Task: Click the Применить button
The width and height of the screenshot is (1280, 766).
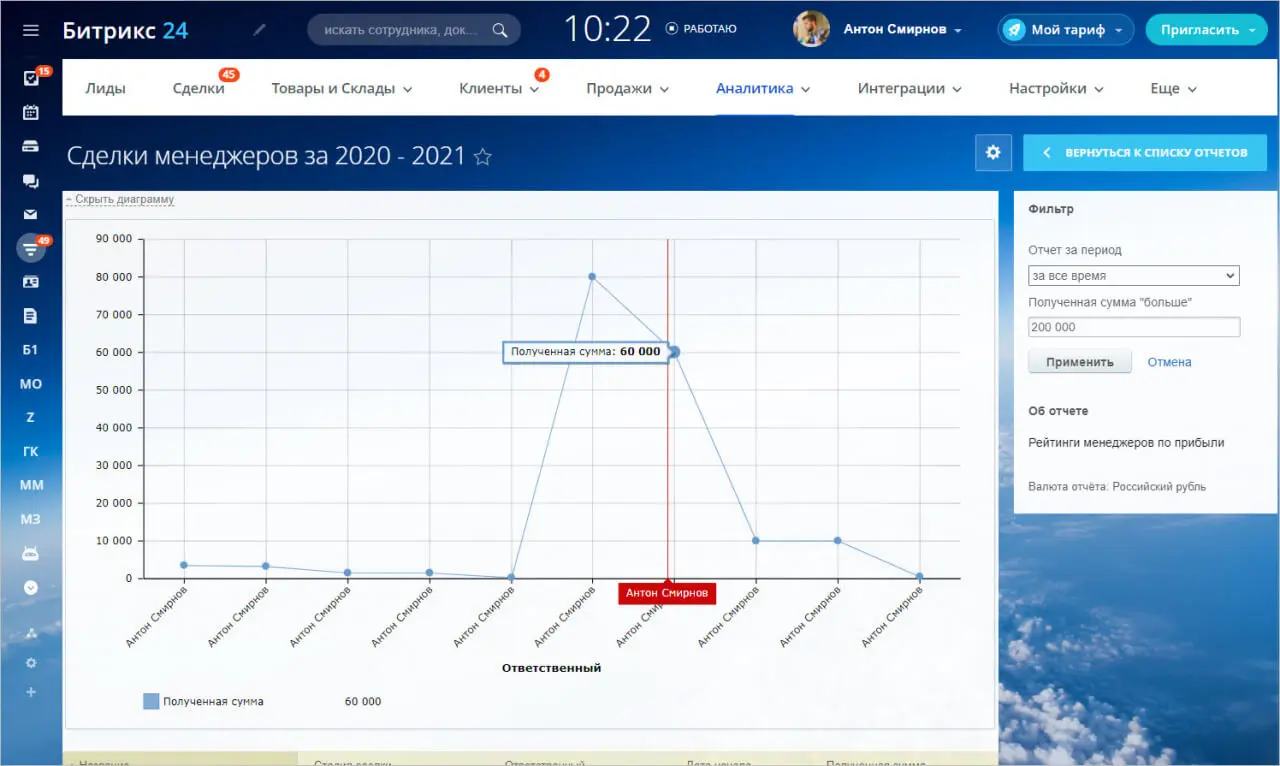Action: point(1080,362)
